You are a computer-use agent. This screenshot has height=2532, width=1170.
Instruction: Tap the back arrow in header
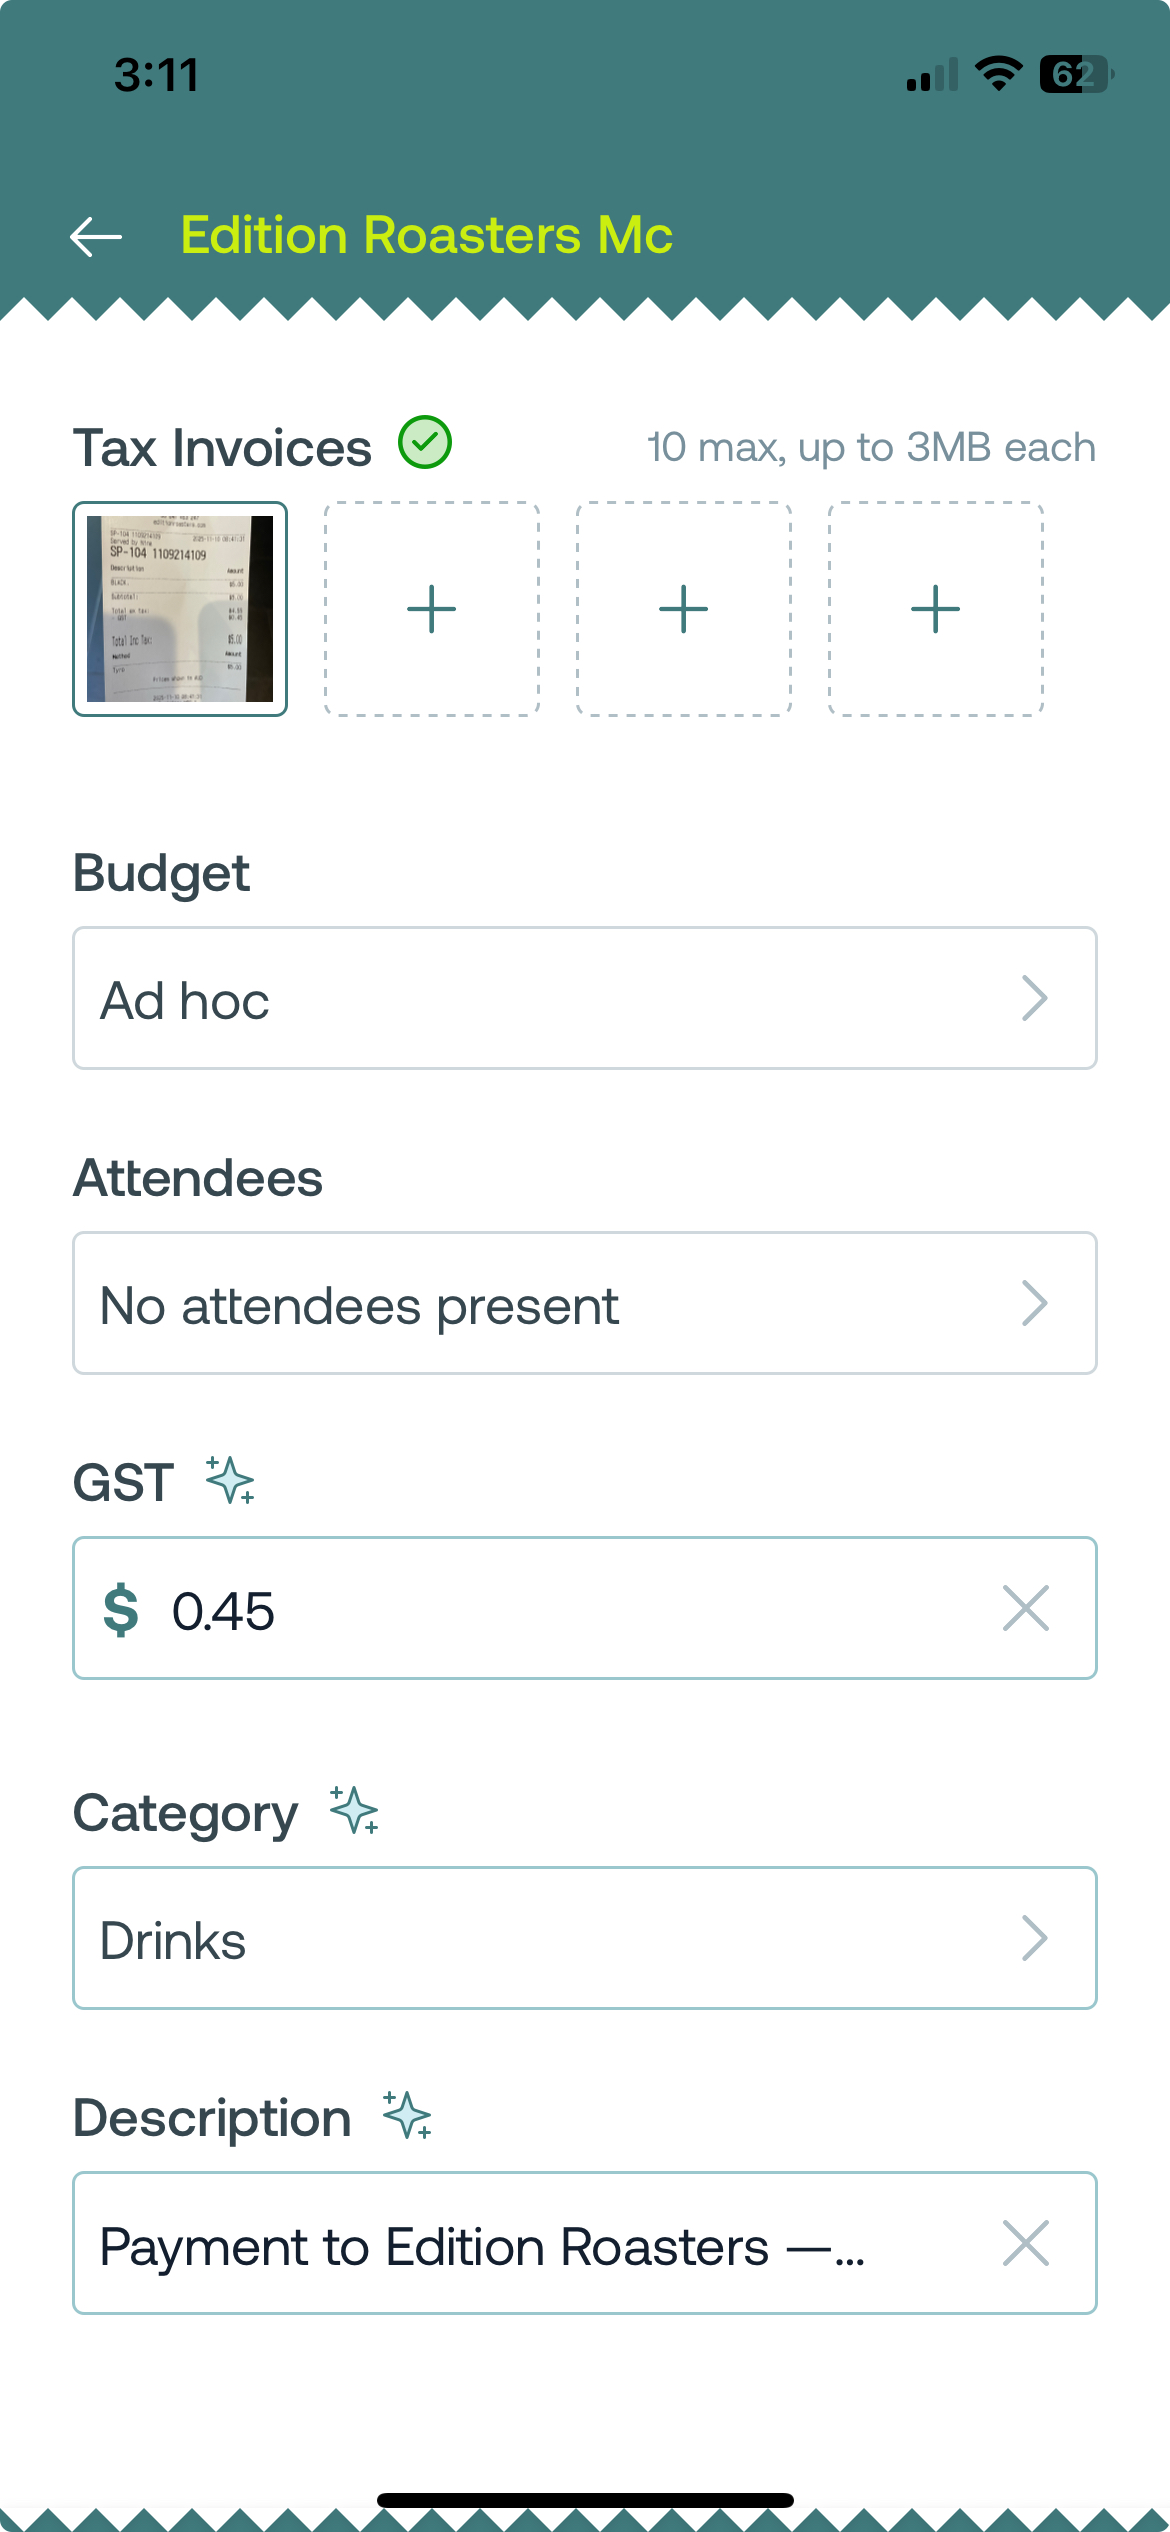tap(96, 237)
